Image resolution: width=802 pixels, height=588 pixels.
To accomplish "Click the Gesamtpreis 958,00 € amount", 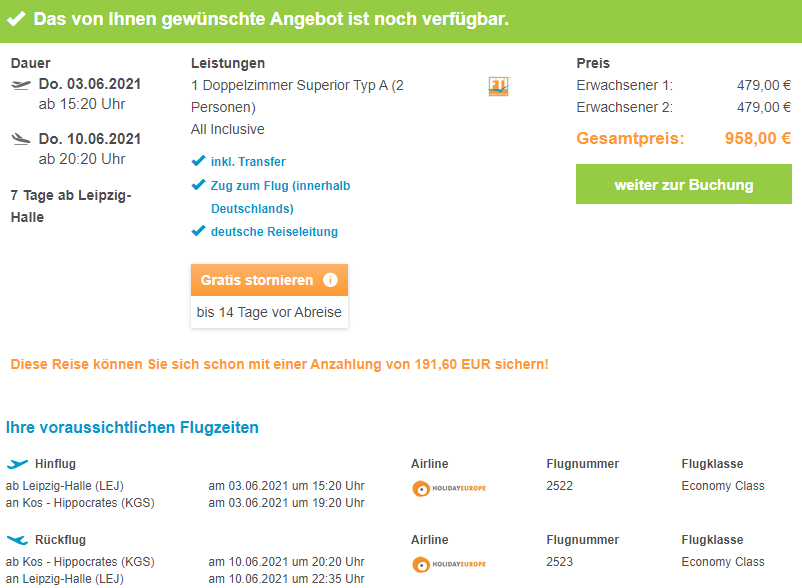I will point(757,139).
